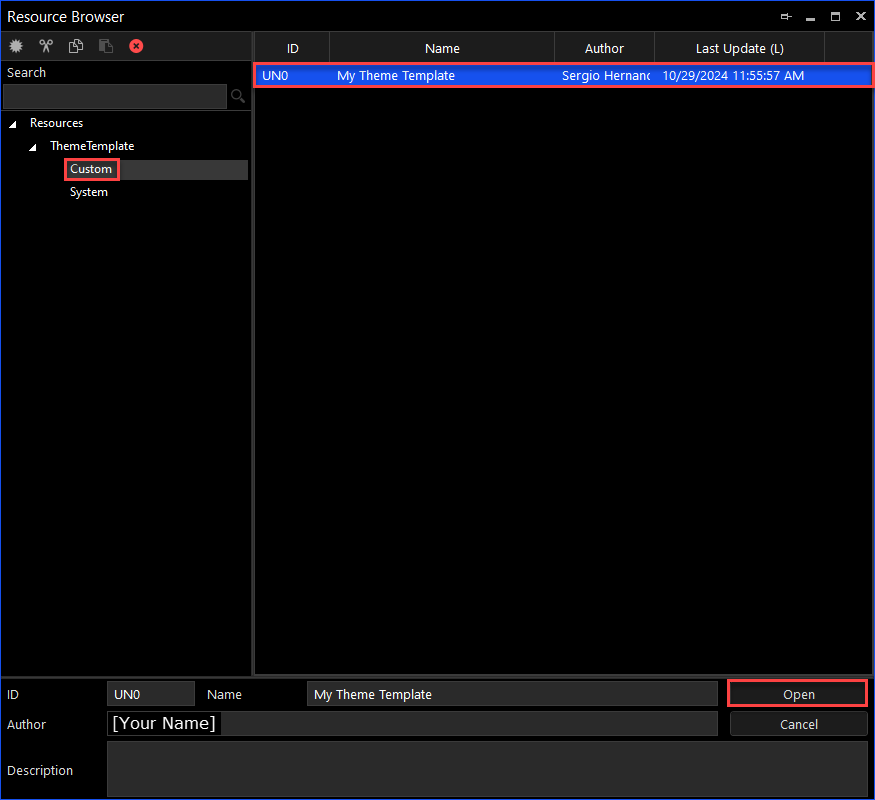Focus the Search input box
Screen dimensions: 875x800
115,96
